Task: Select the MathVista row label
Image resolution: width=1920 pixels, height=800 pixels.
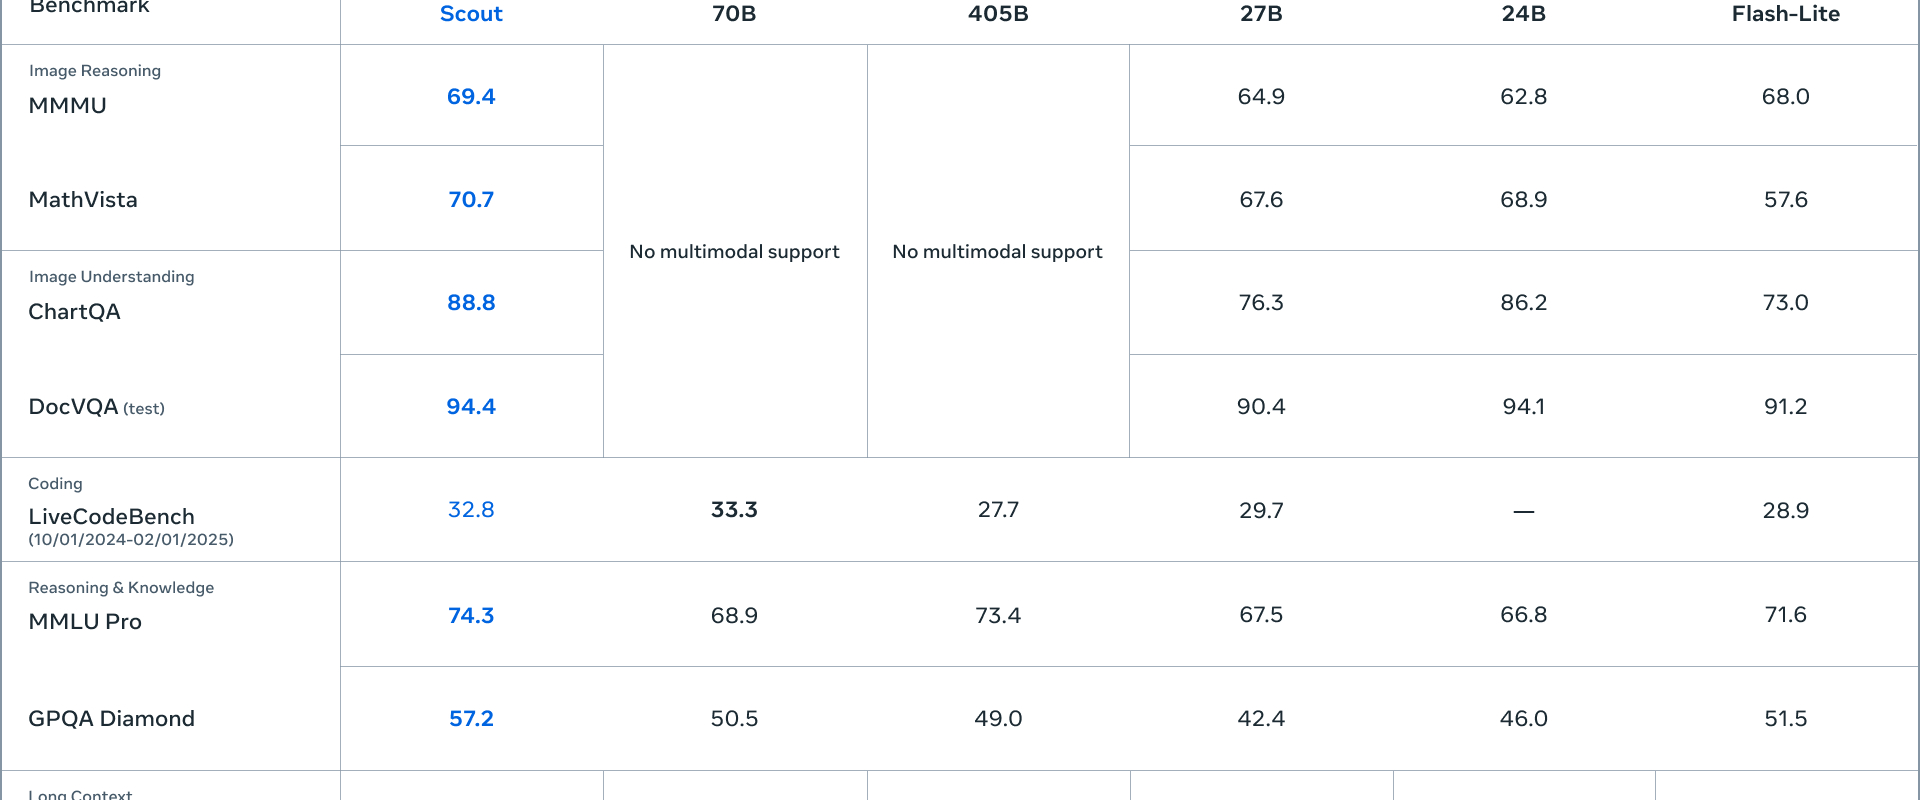Action: 83,199
